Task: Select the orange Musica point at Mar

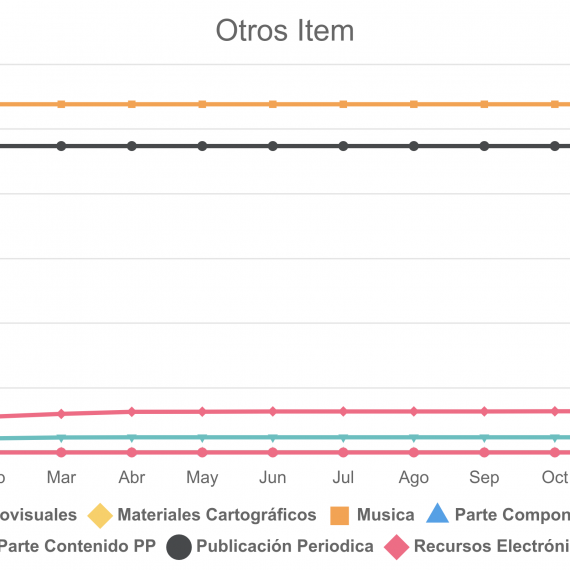Action: tap(61, 104)
